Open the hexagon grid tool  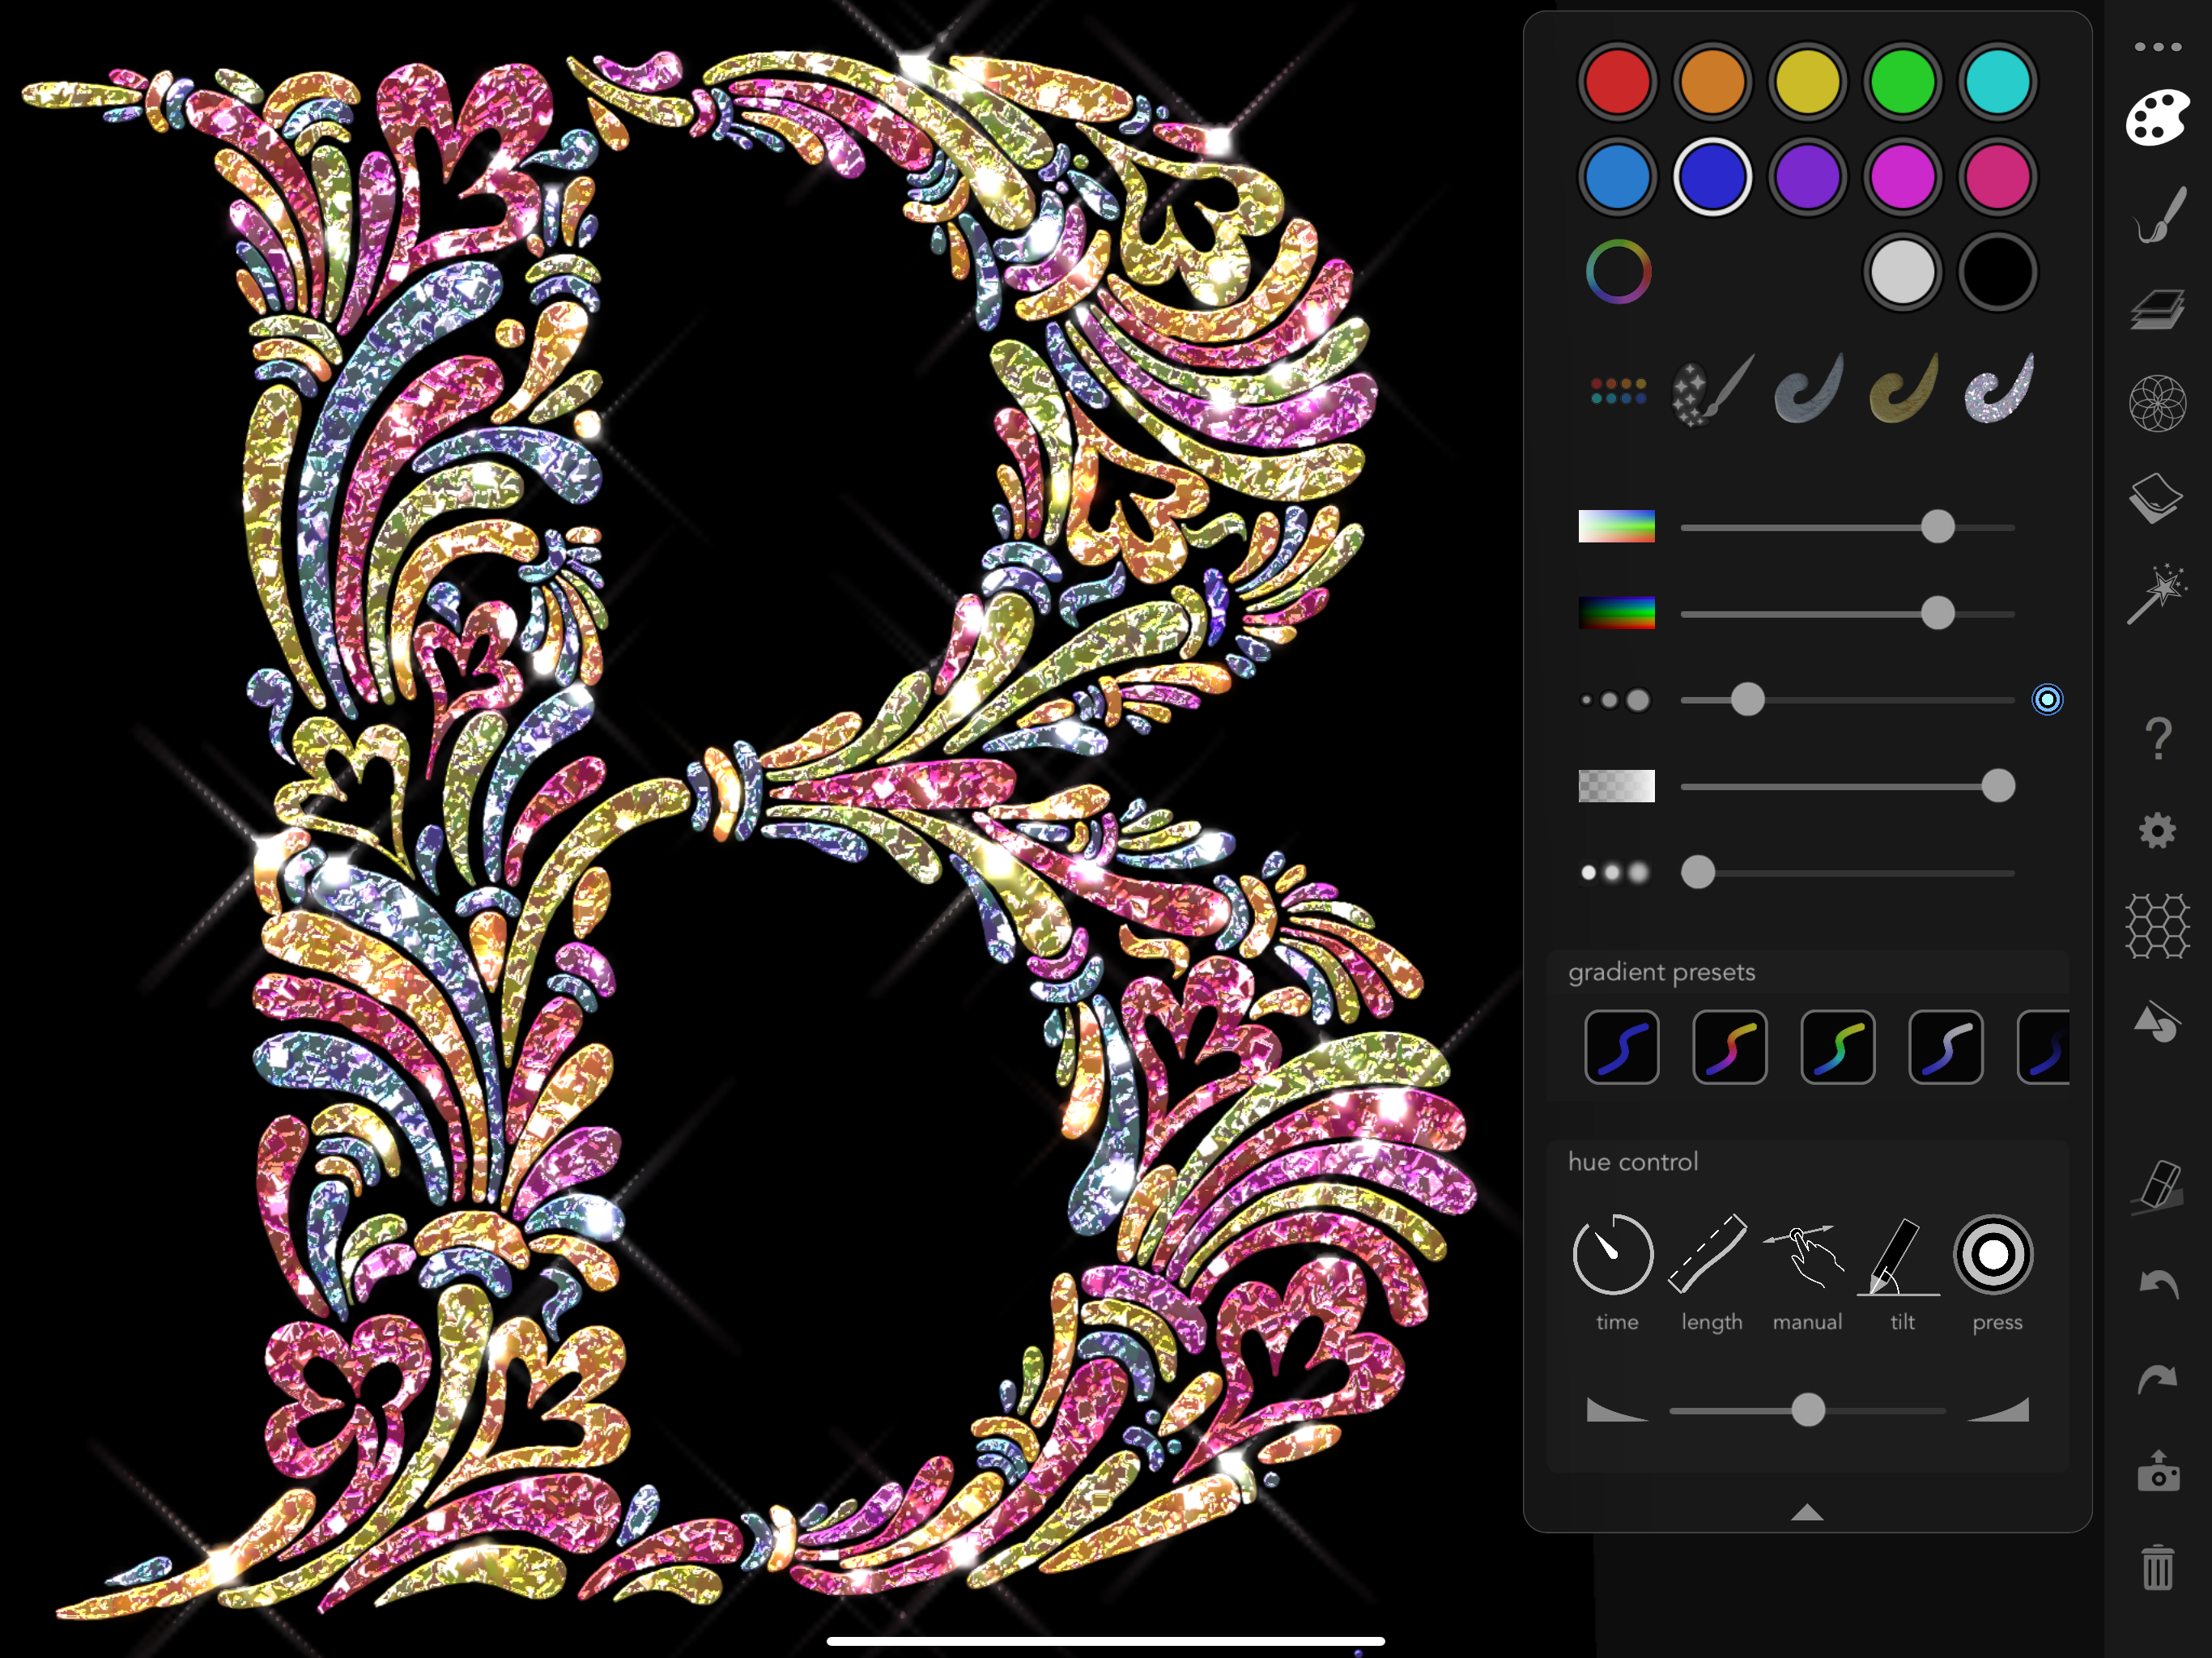(x=2157, y=925)
